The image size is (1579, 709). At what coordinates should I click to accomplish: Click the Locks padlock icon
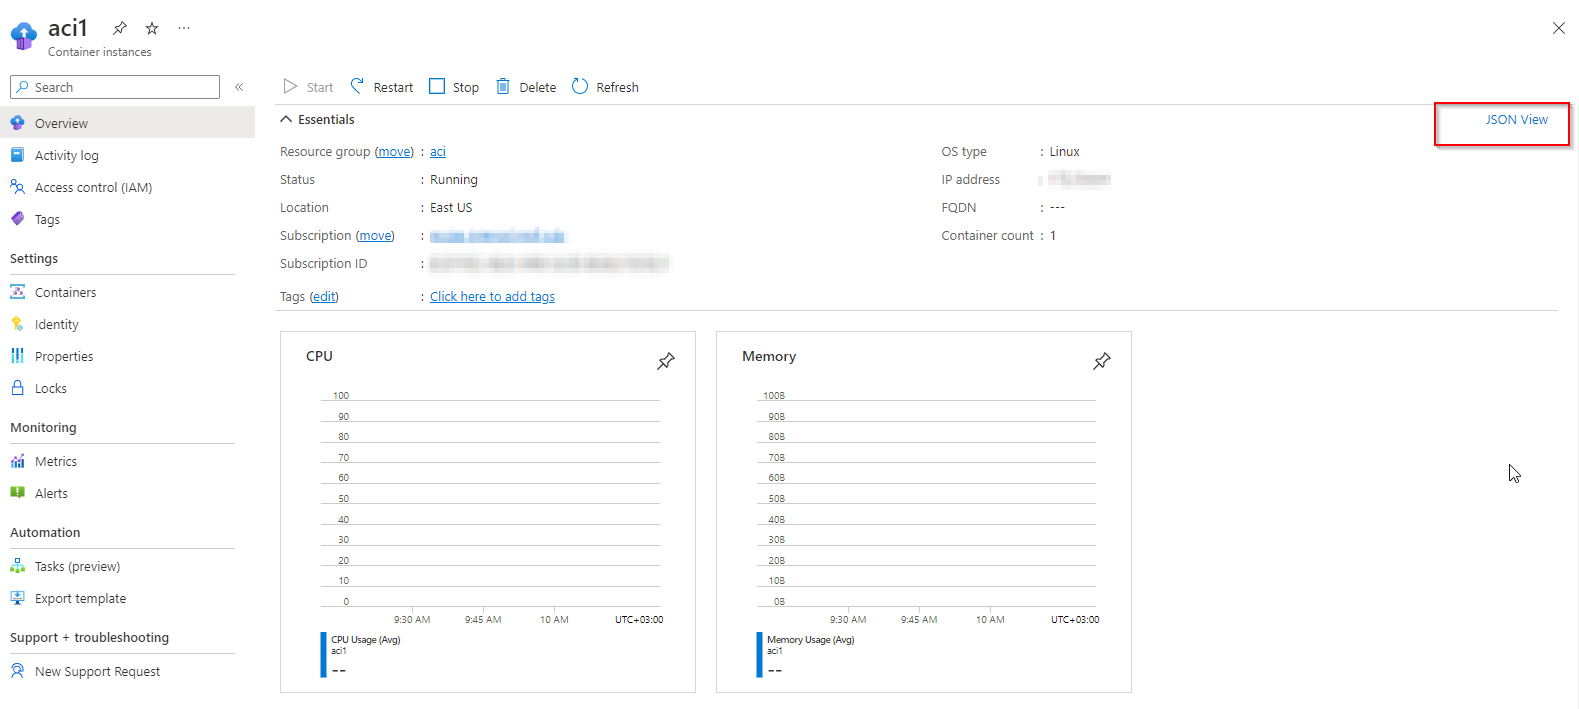point(17,388)
